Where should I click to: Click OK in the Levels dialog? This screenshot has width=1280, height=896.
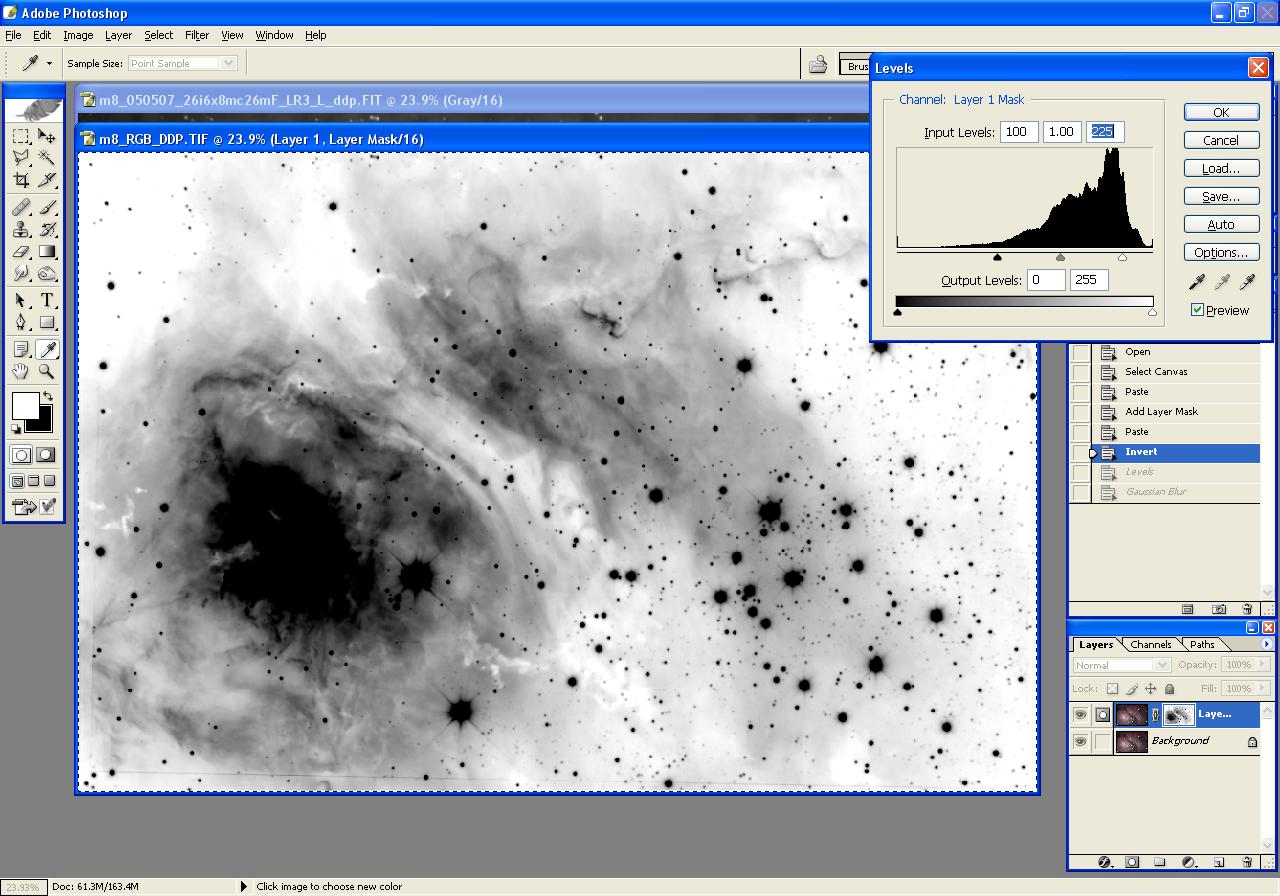pos(1221,113)
